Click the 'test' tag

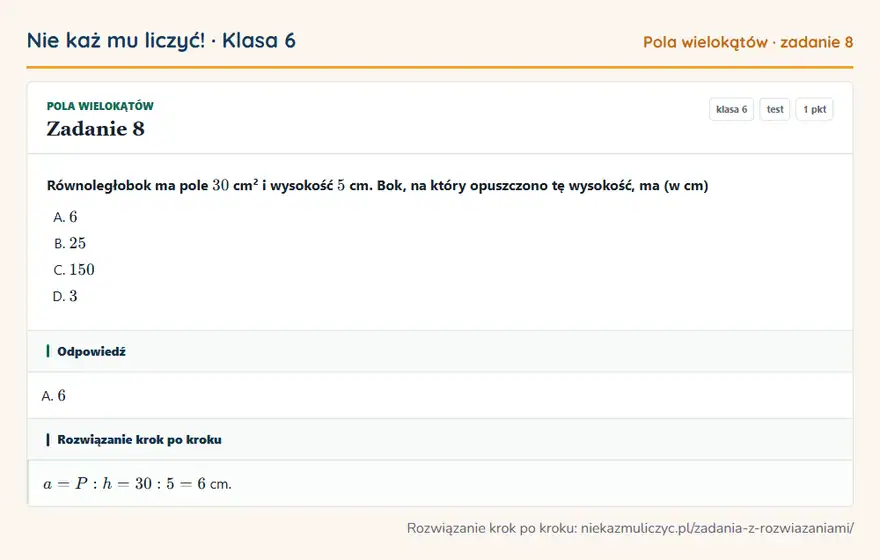pyautogui.click(x=774, y=109)
